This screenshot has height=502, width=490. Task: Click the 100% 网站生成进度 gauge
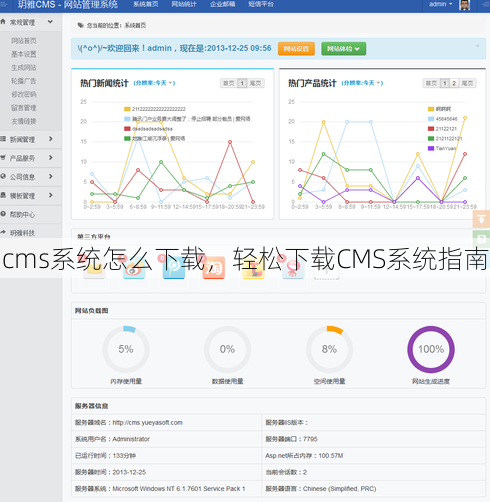pos(431,349)
